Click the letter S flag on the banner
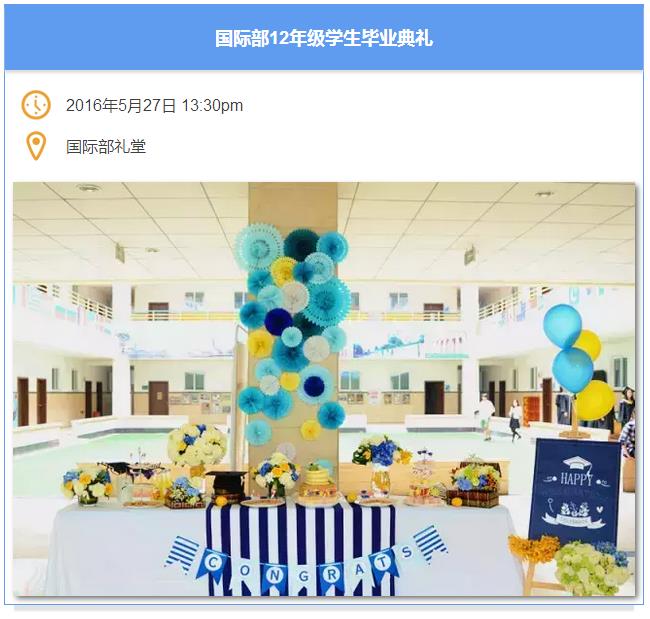The image size is (650, 619). tap(407, 551)
